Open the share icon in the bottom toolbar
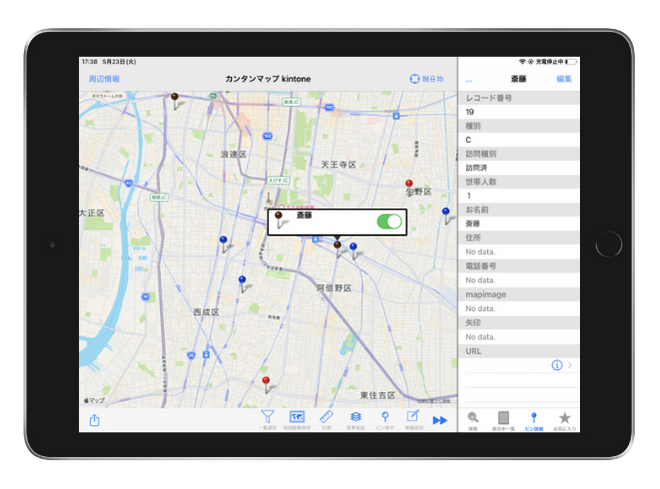The height and width of the screenshot is (489, 660). (94, 420)
